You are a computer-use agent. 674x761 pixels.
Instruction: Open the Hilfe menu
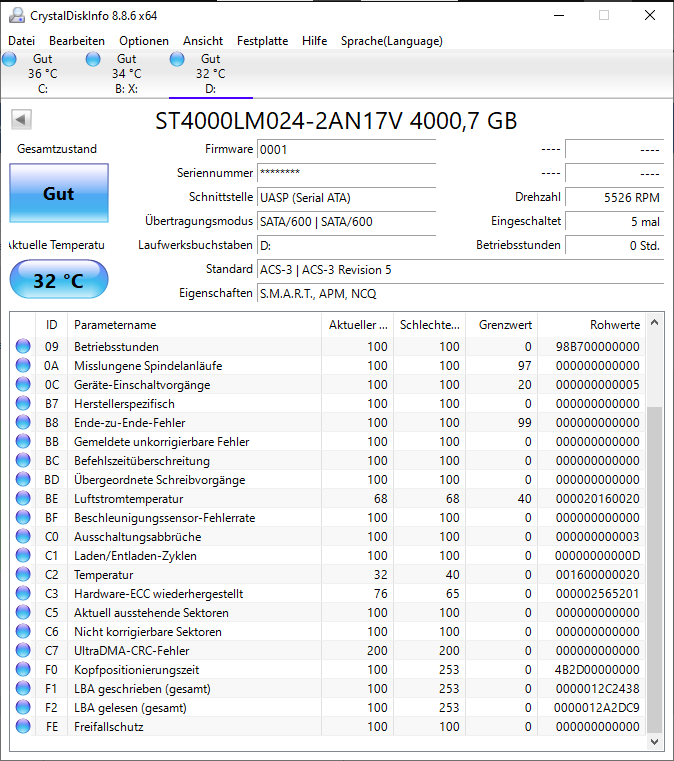pyautogui.click(x=314, y=41)
